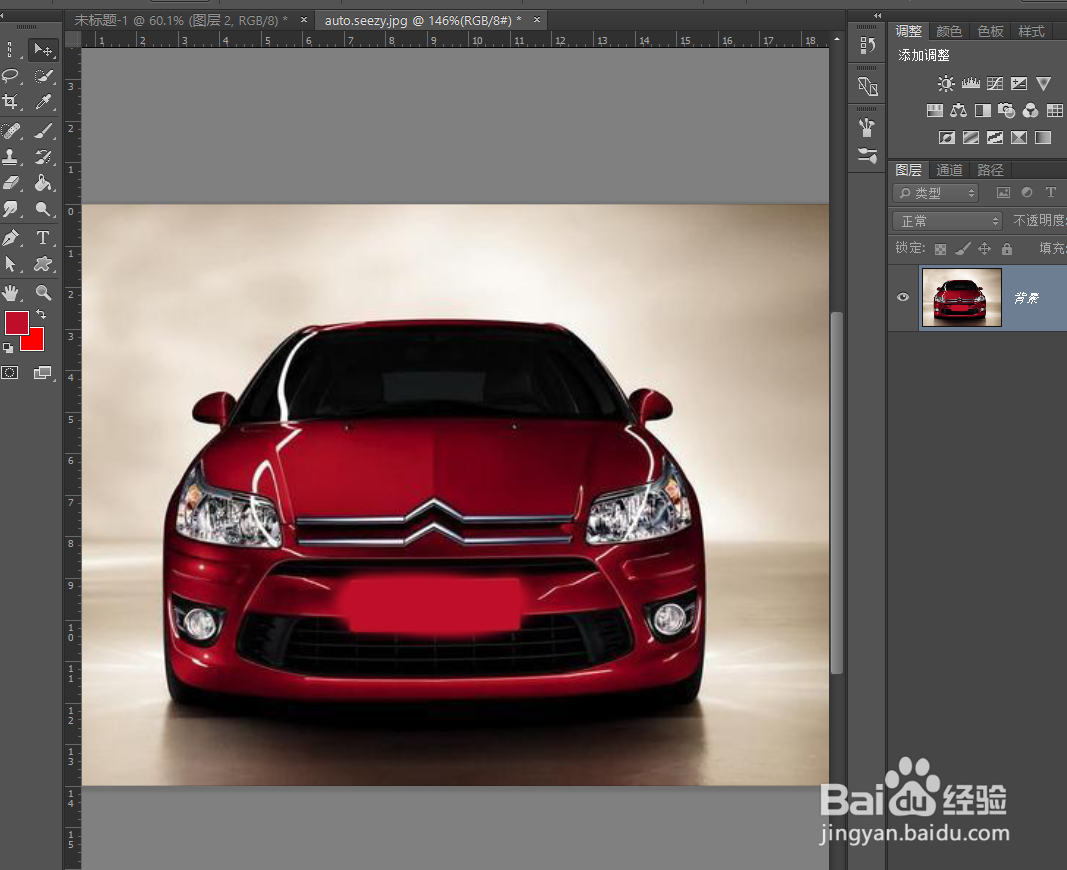
Task: Select the Pen tool
Action: 10,237
